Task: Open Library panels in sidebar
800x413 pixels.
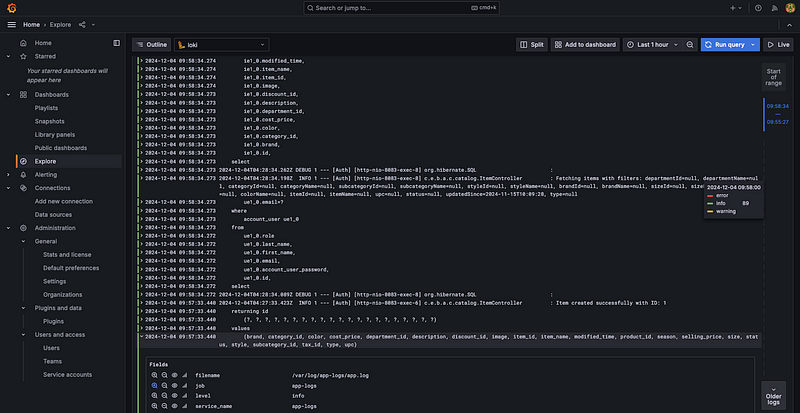Action: [55, 135]
